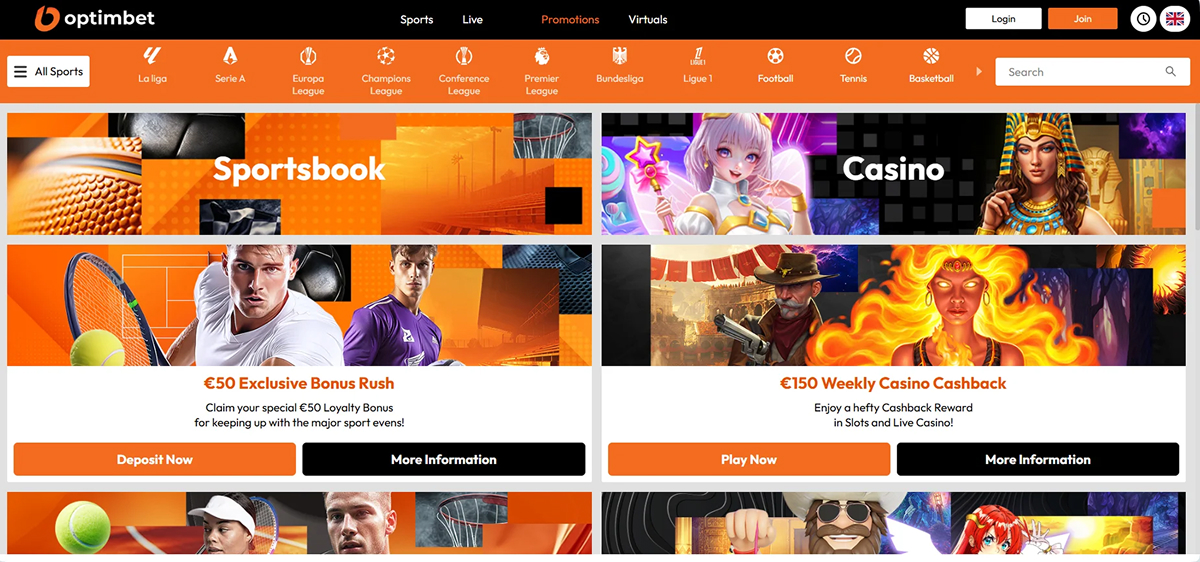This screenshot has width=1200, height=562.
Task: Select the Basketball sport icon
Action: pyautogui.click(x=931, y=57)
